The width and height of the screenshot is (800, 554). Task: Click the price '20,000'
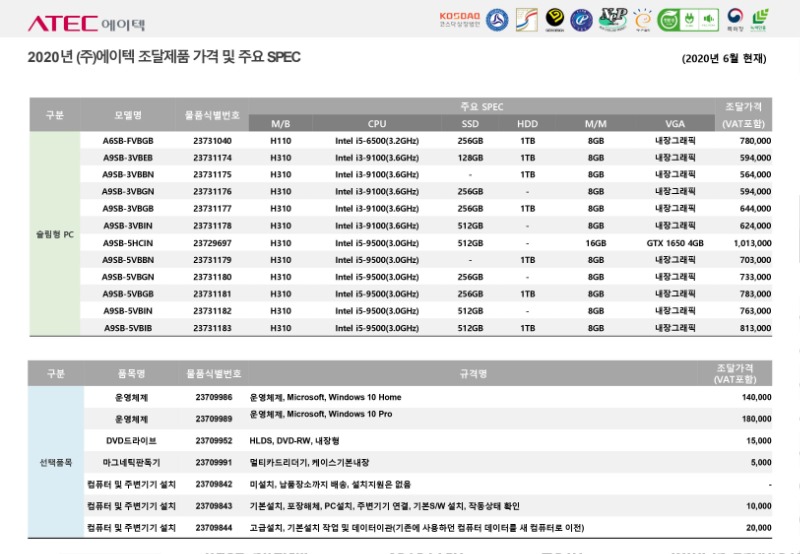(758, 528)
